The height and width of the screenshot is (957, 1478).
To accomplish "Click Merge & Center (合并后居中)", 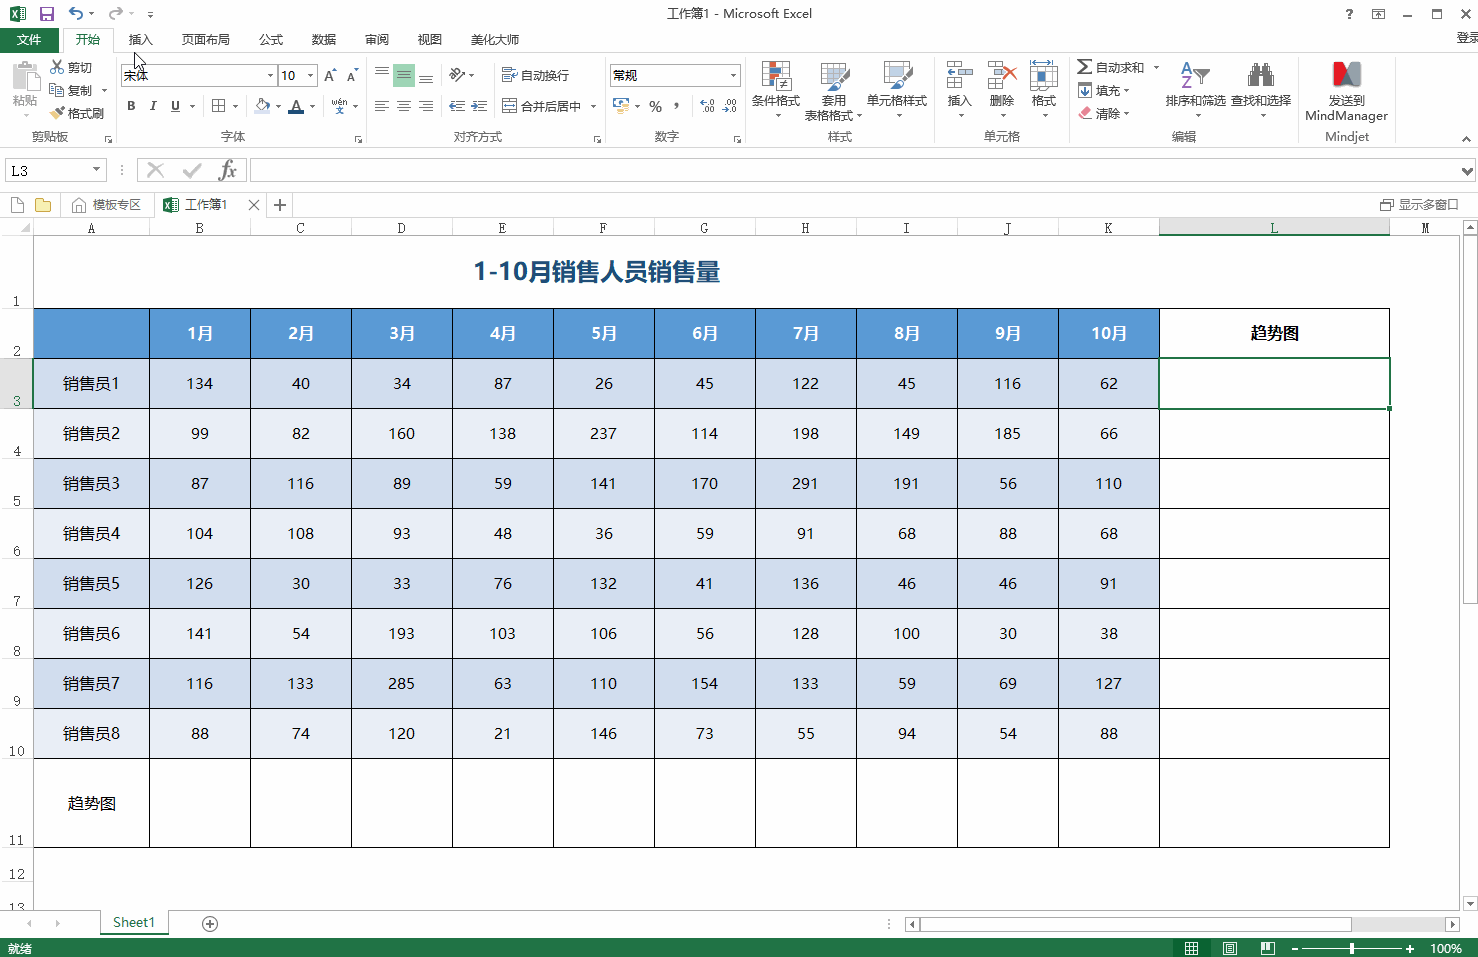I will [541, 106].
